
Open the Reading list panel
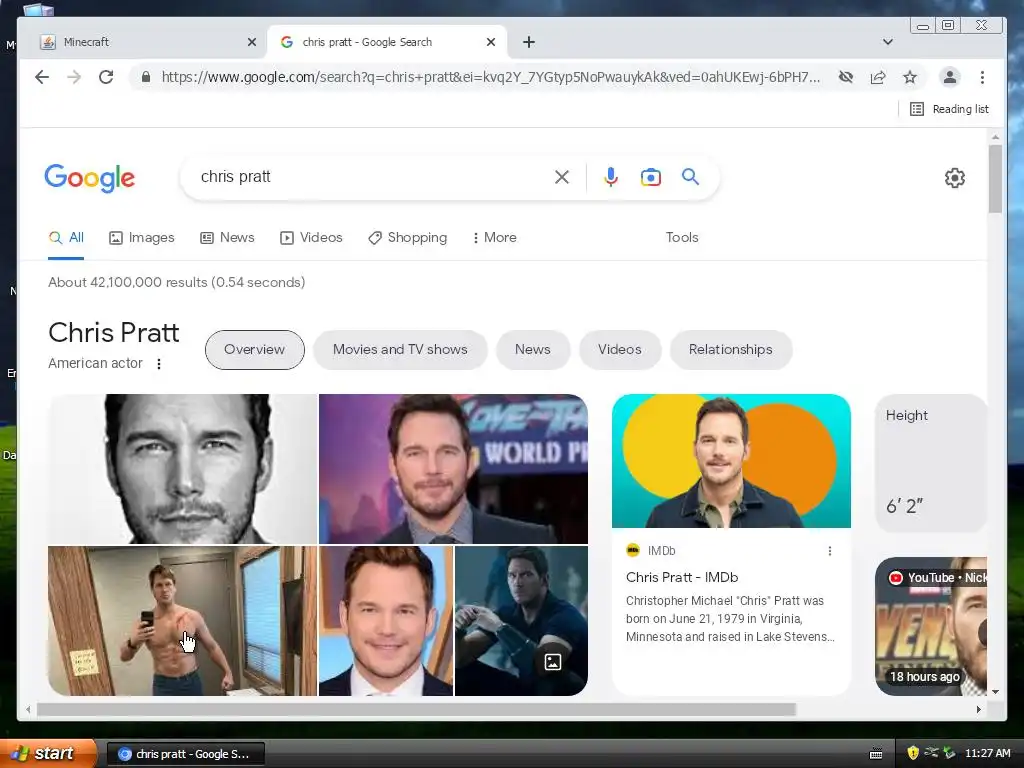pyautogui.click(x=949, y=109)
